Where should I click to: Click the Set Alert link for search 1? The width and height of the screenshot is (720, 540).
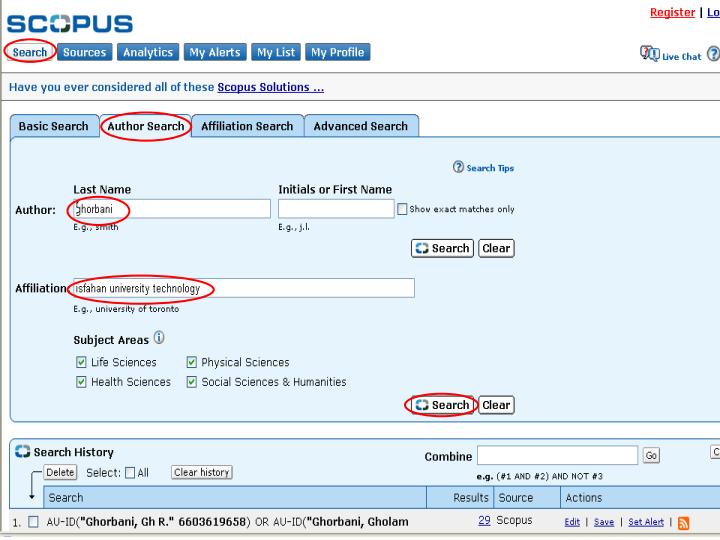click(x=646, y=522)
